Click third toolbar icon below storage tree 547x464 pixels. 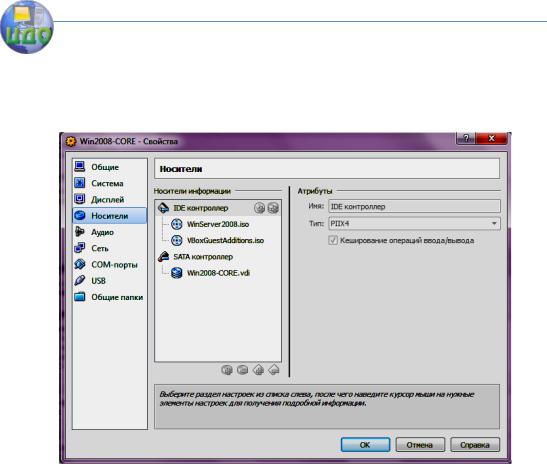pos(258,369)
